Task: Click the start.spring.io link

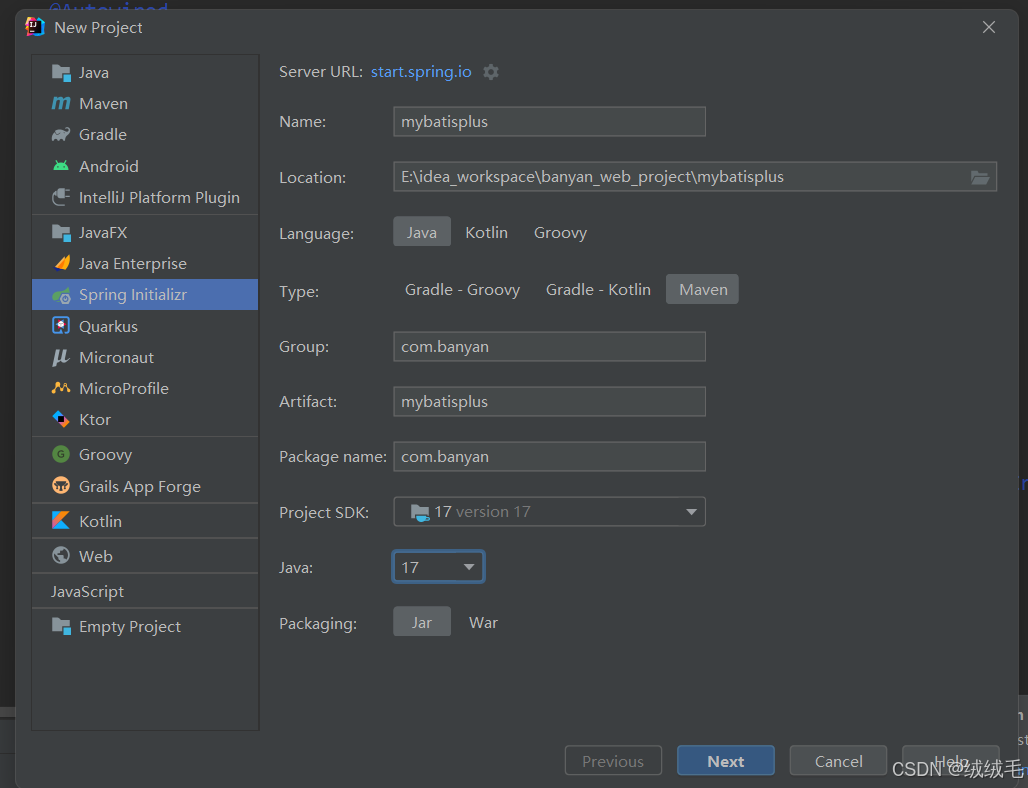Action: (420, 71)
